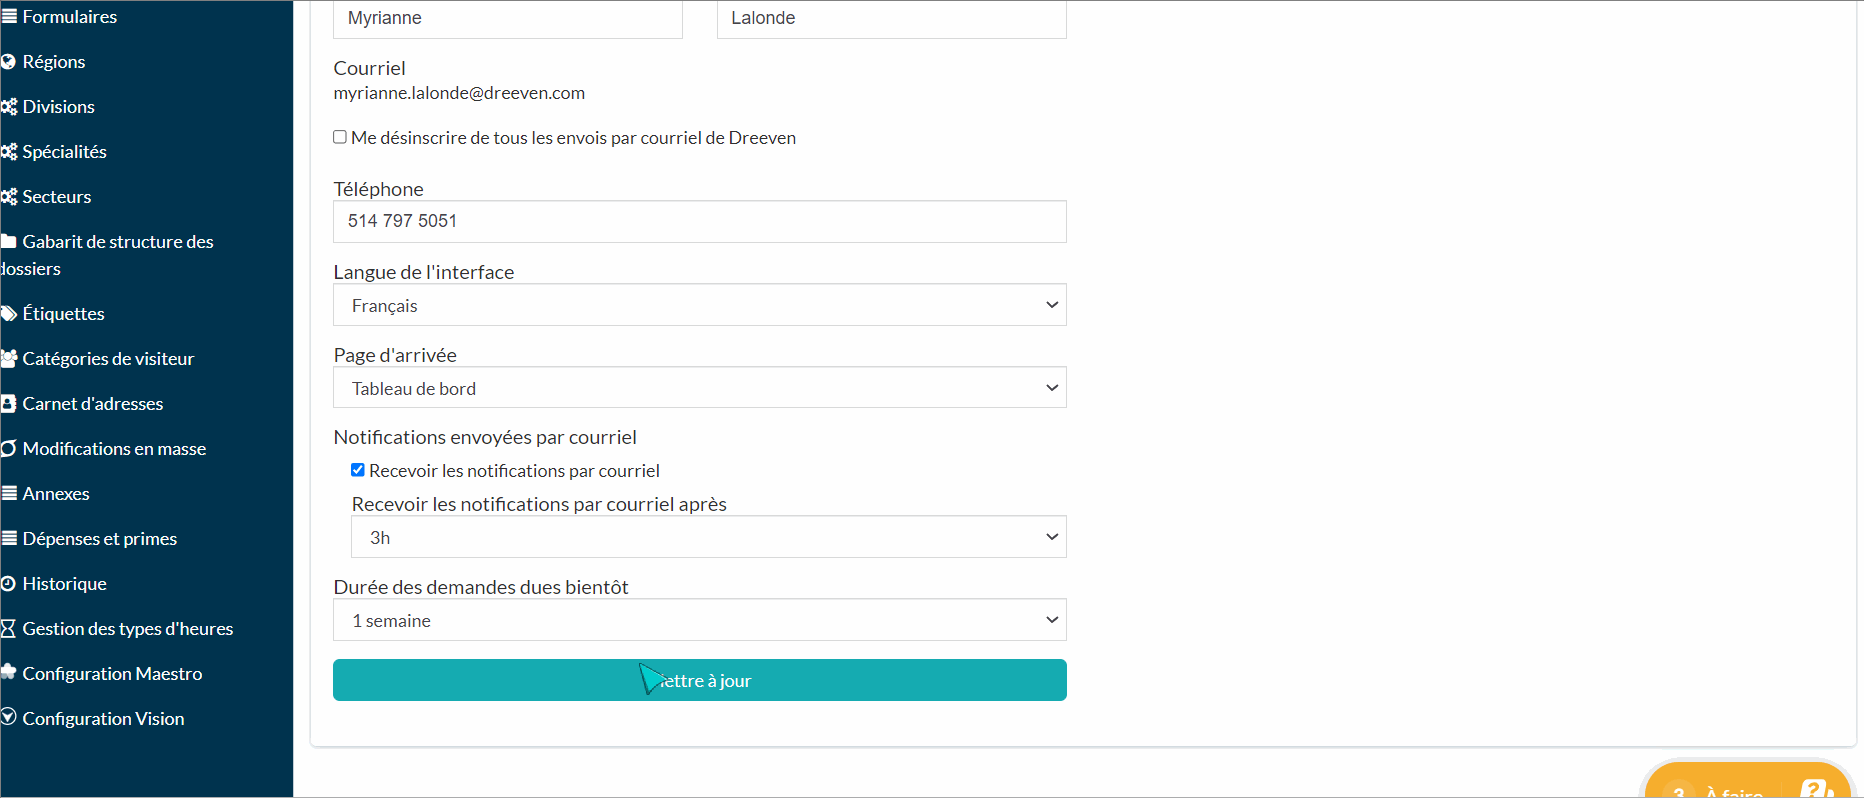Screen dimensions: 1864x798
Task: Go to Dépenses et primes menu item
Action: [x=99, y=539]
